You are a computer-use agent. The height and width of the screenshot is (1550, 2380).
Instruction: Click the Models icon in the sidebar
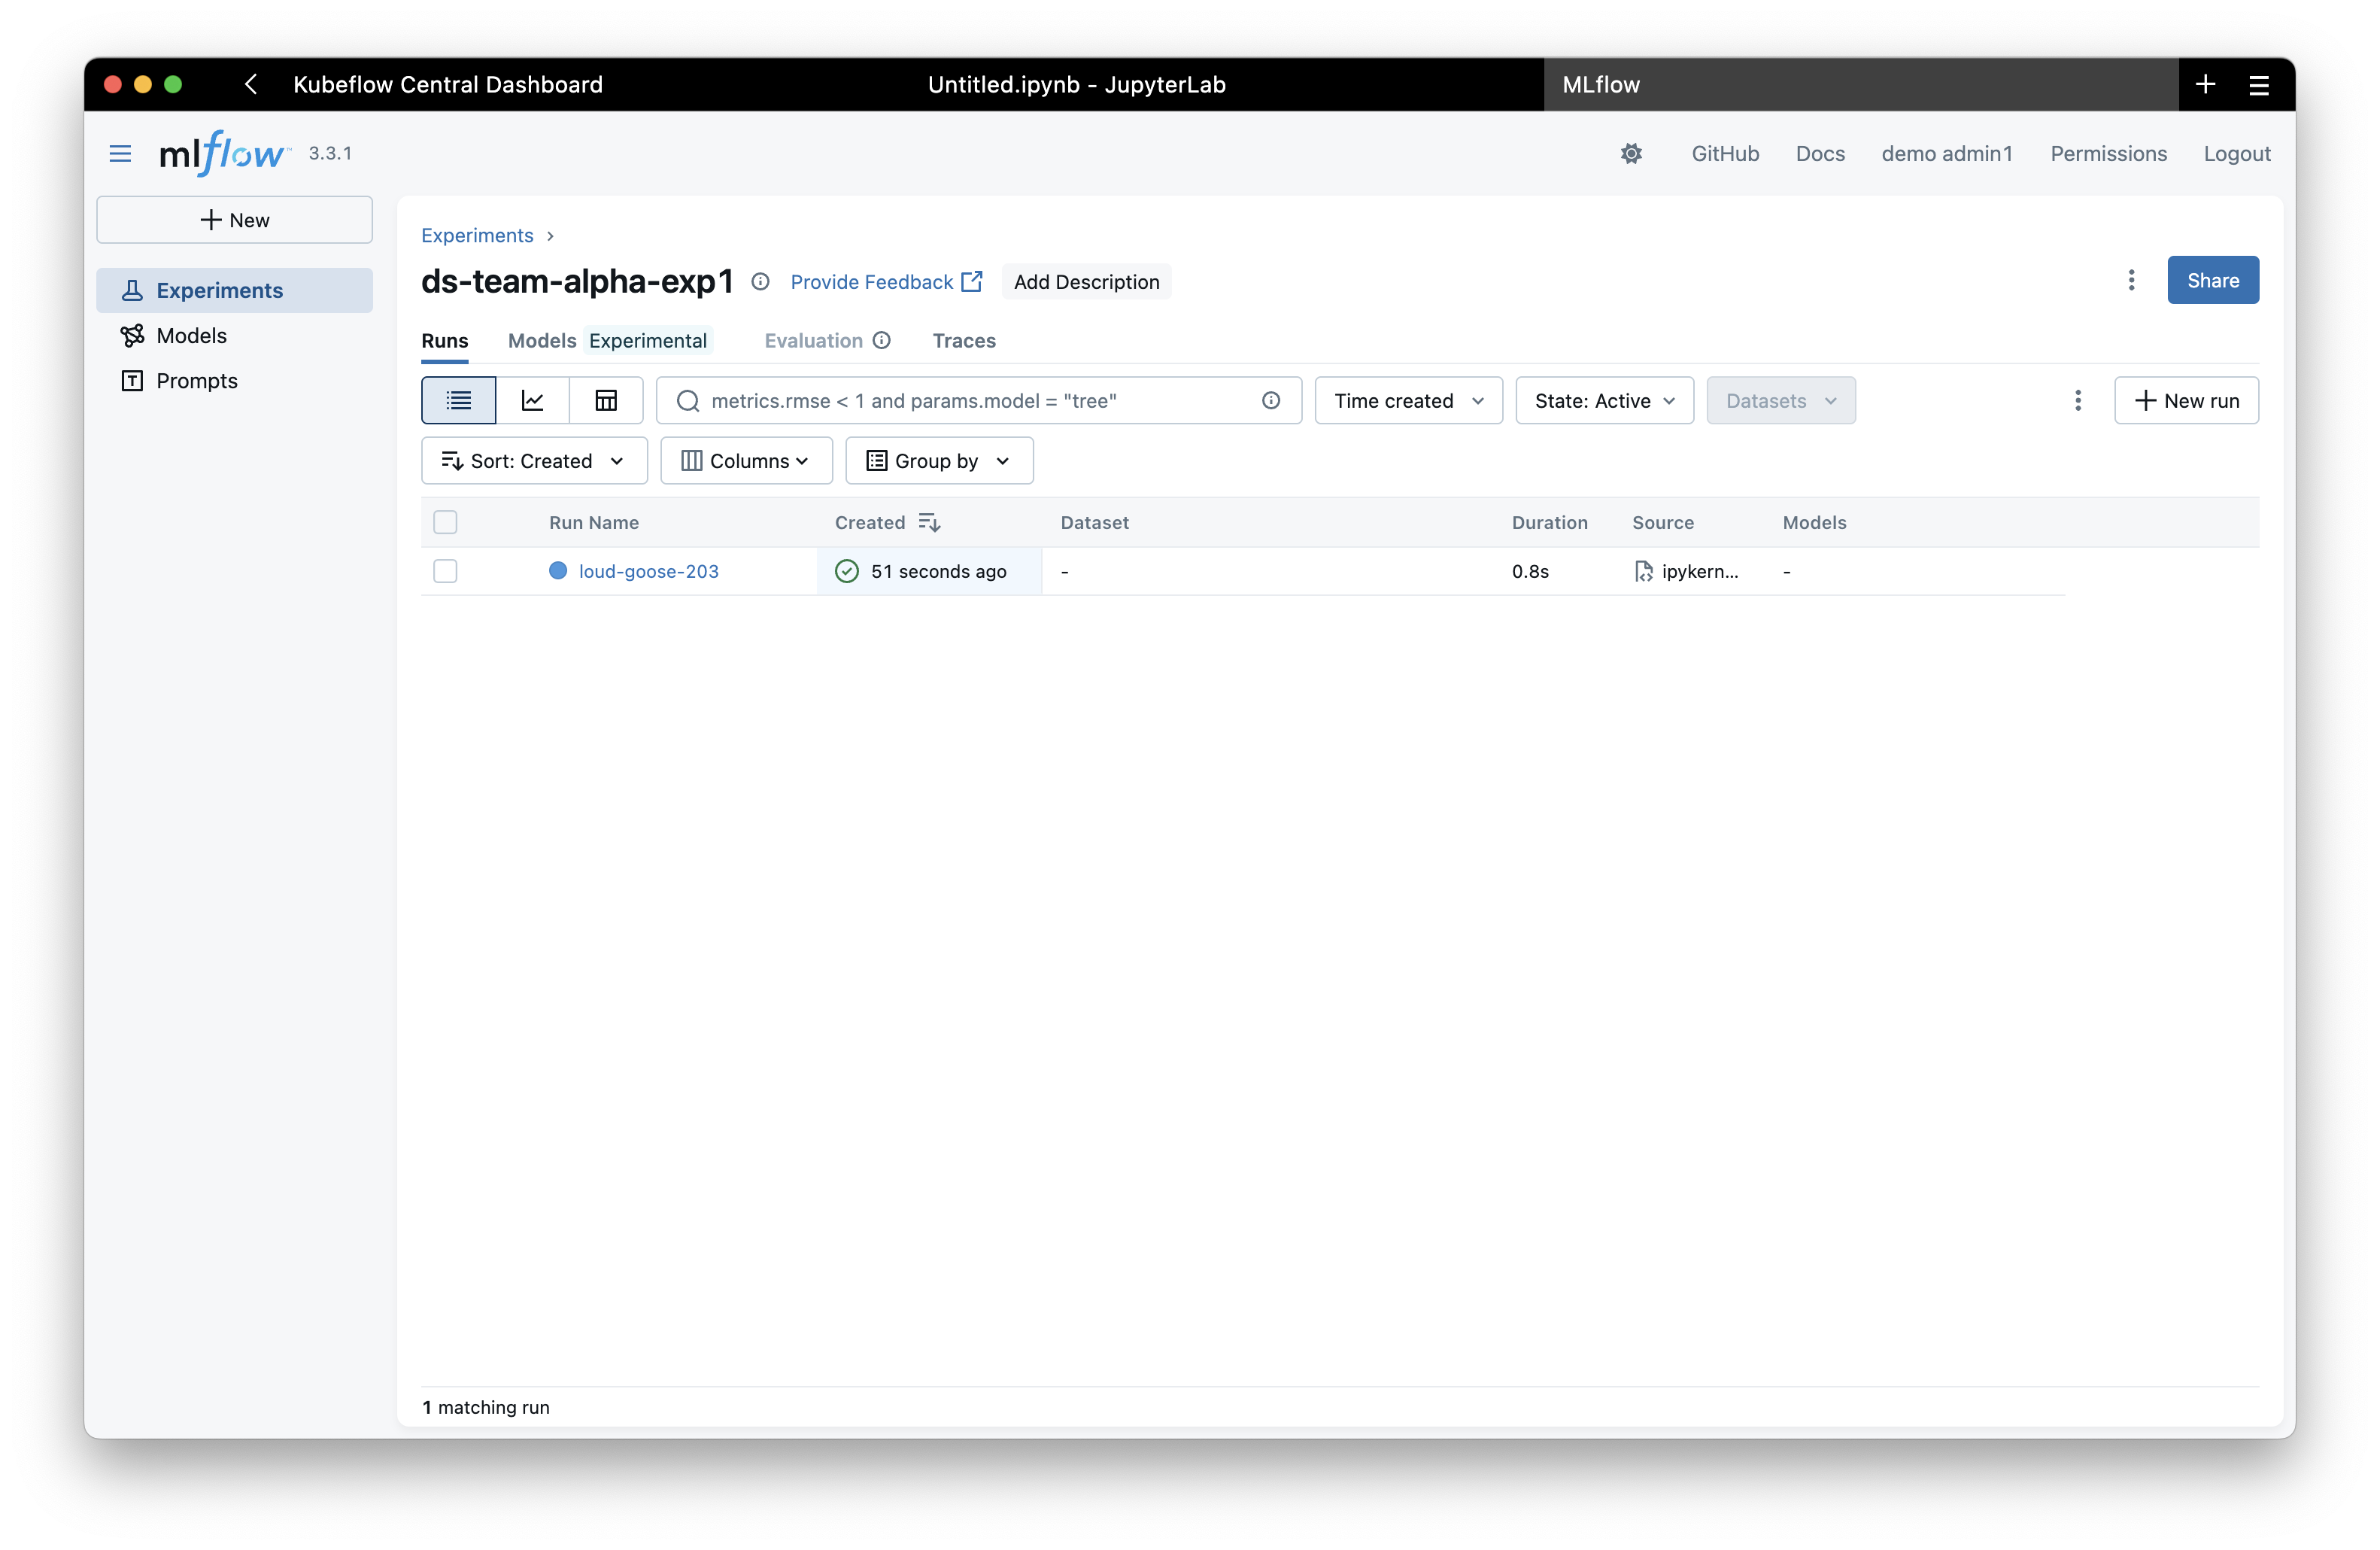(x=133, y=335)
